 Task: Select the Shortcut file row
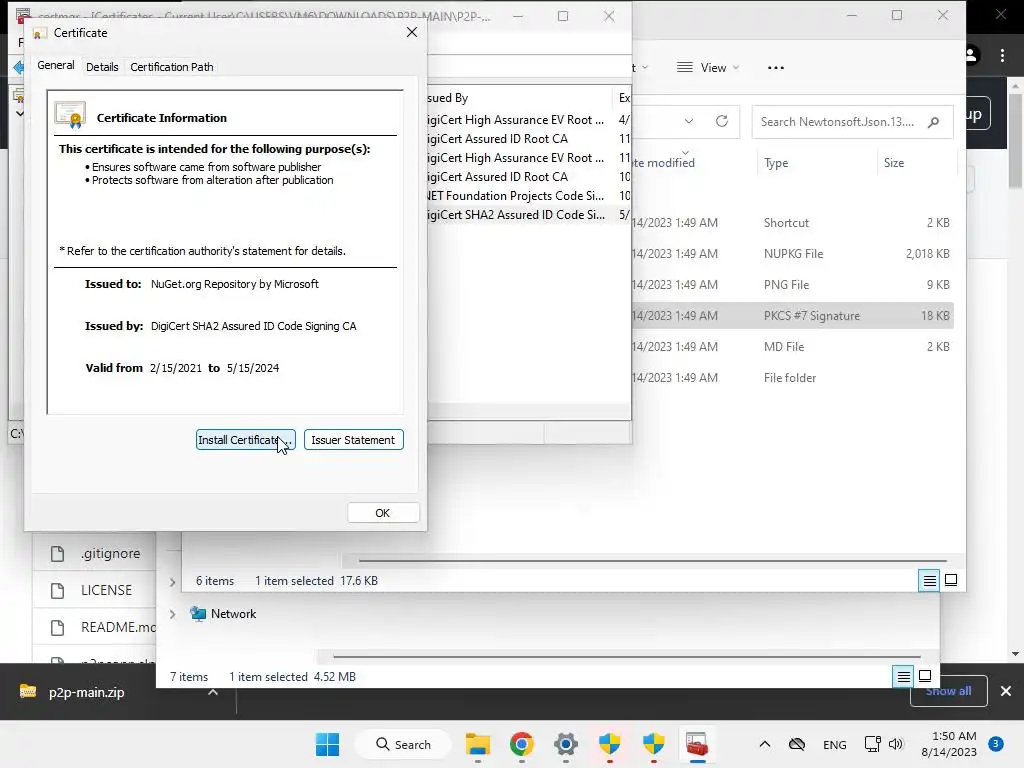tap(792, 223)
